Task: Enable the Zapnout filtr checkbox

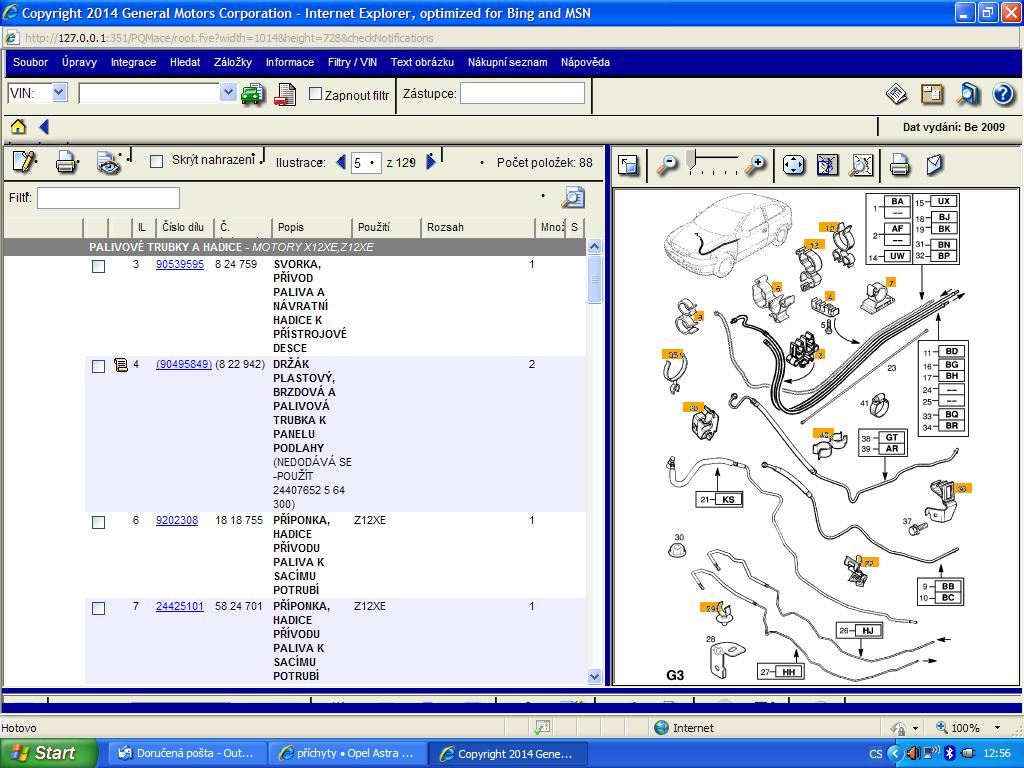Action: point(316,94)
